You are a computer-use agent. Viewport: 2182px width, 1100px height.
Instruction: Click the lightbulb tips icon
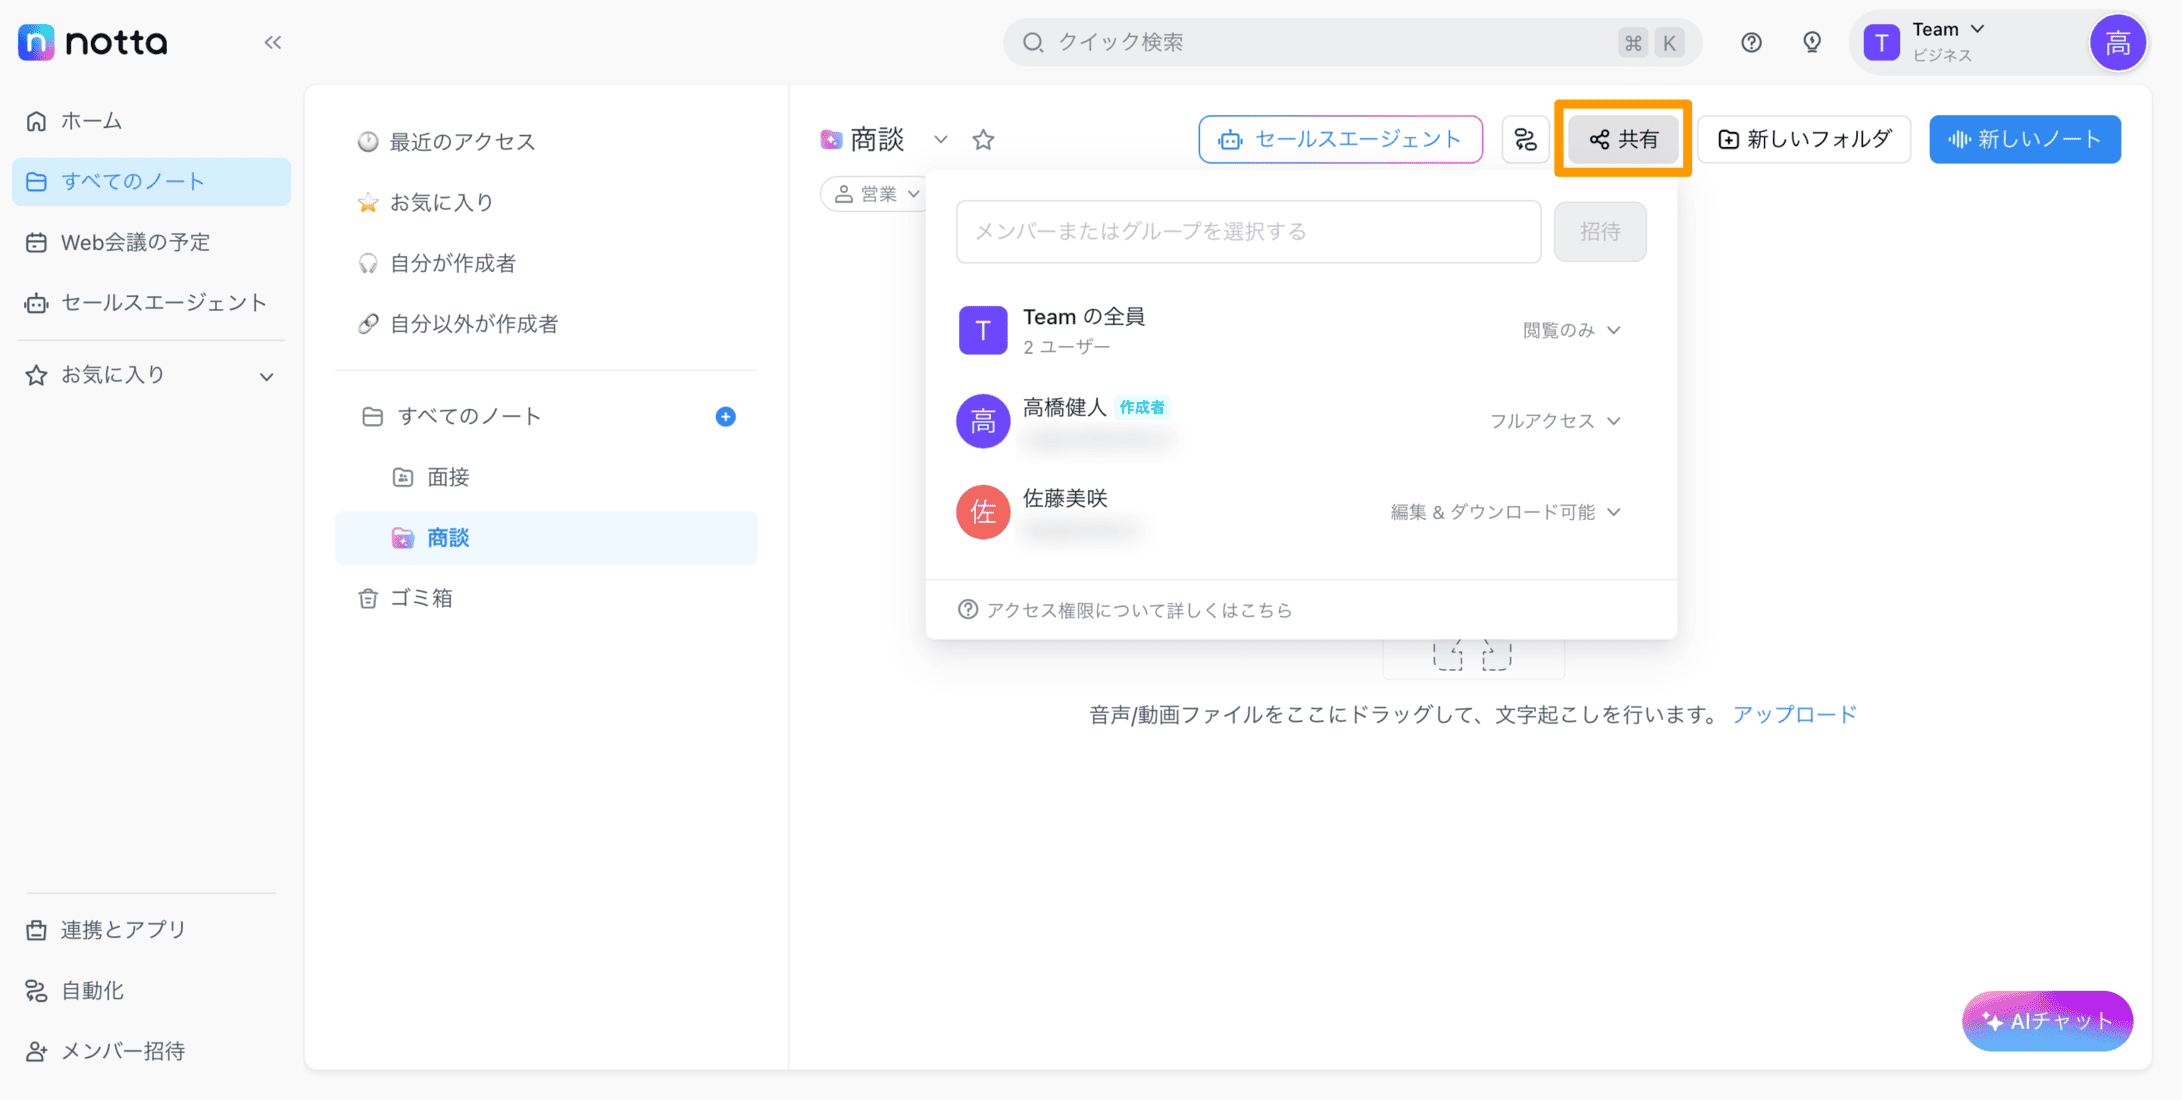[x=1812, y=42]
